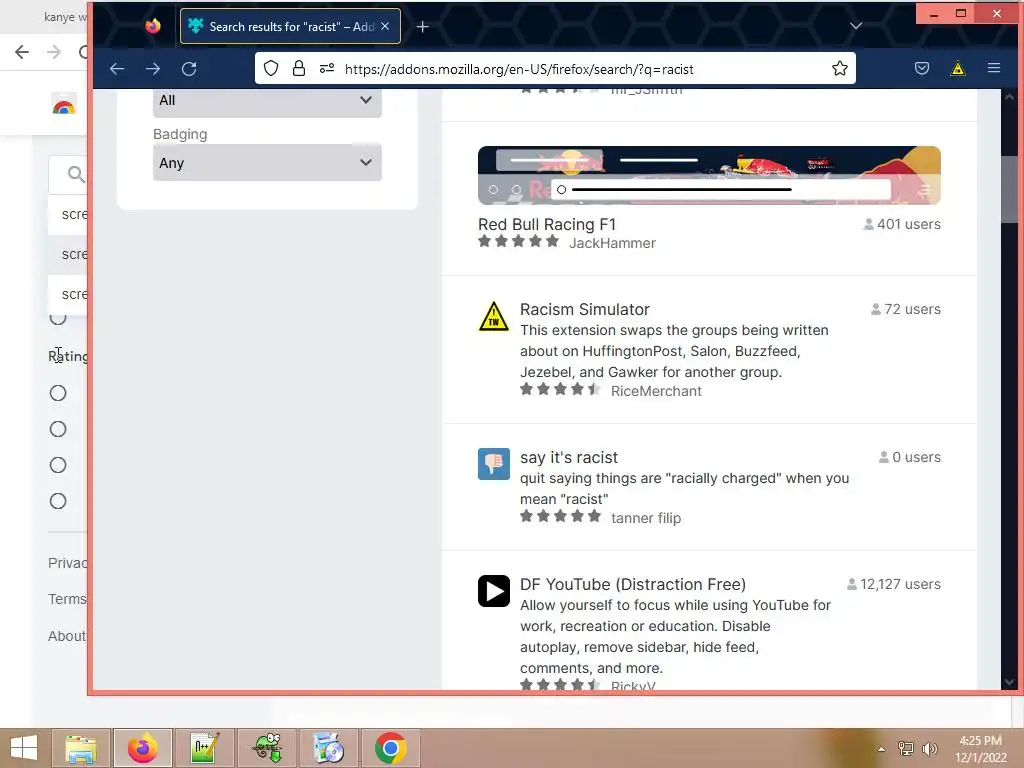Viewport: 1024px width, 768px height.
Task: Click Chrome window back arrow
Action: (22, 52)
